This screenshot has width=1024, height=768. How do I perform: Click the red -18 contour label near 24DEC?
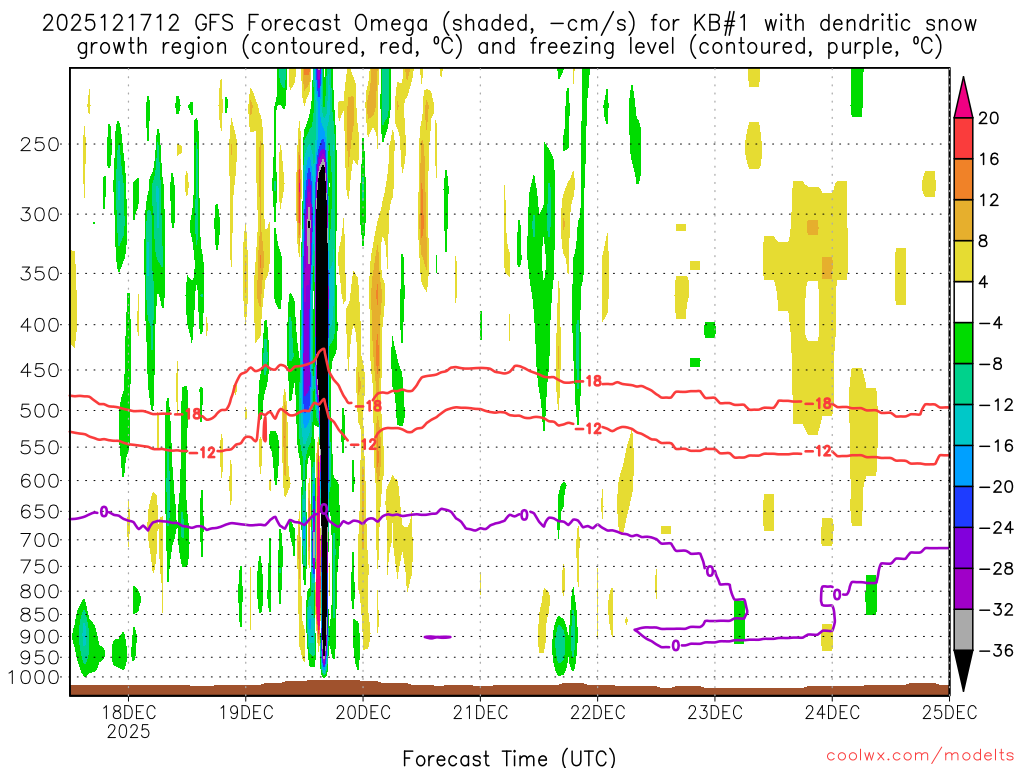(x=818, y=404)
